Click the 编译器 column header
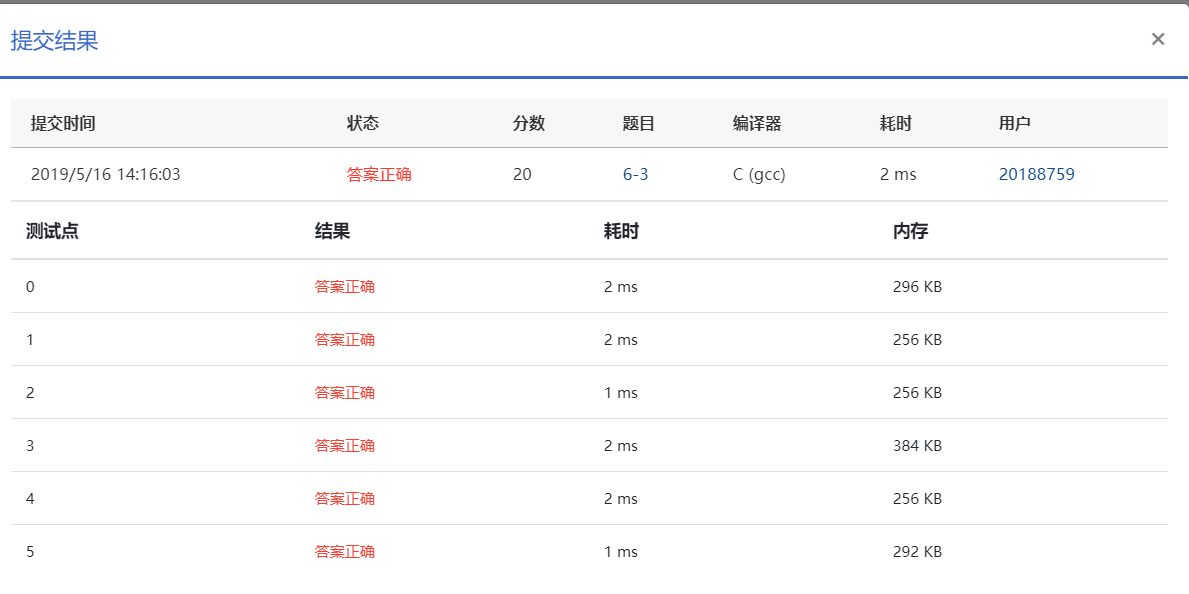 [x=757, y=124]
